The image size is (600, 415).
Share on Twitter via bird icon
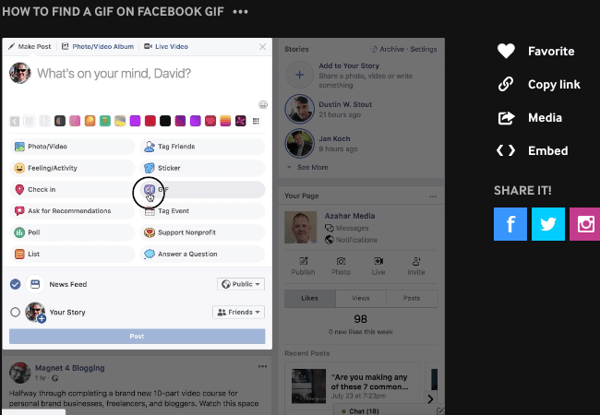click(x=548, y=224)
